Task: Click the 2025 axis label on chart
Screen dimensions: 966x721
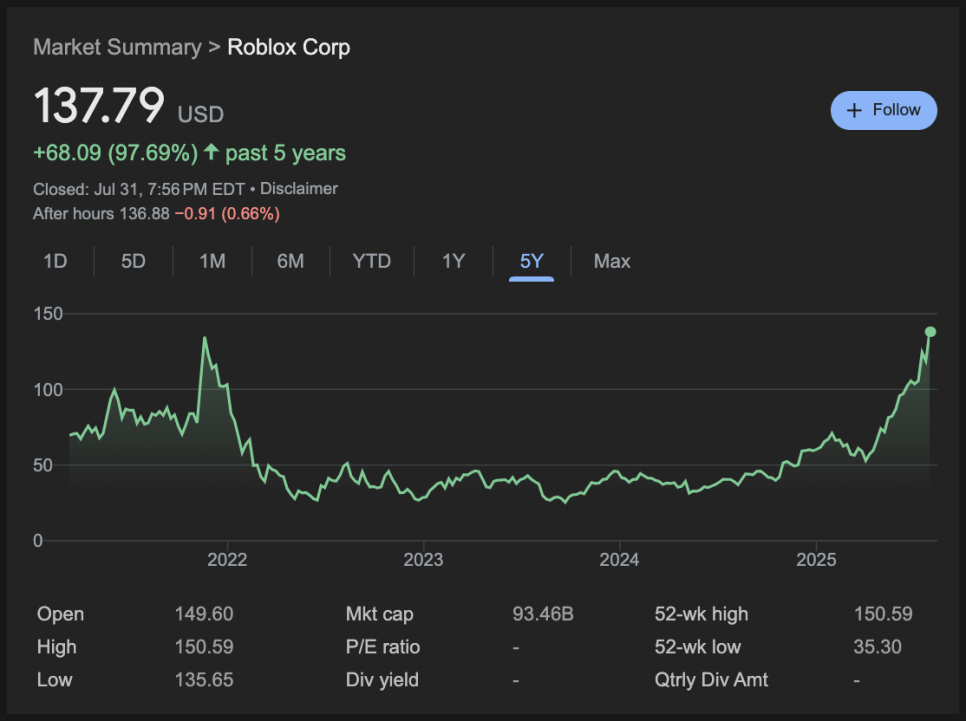Action: [816, 560]
